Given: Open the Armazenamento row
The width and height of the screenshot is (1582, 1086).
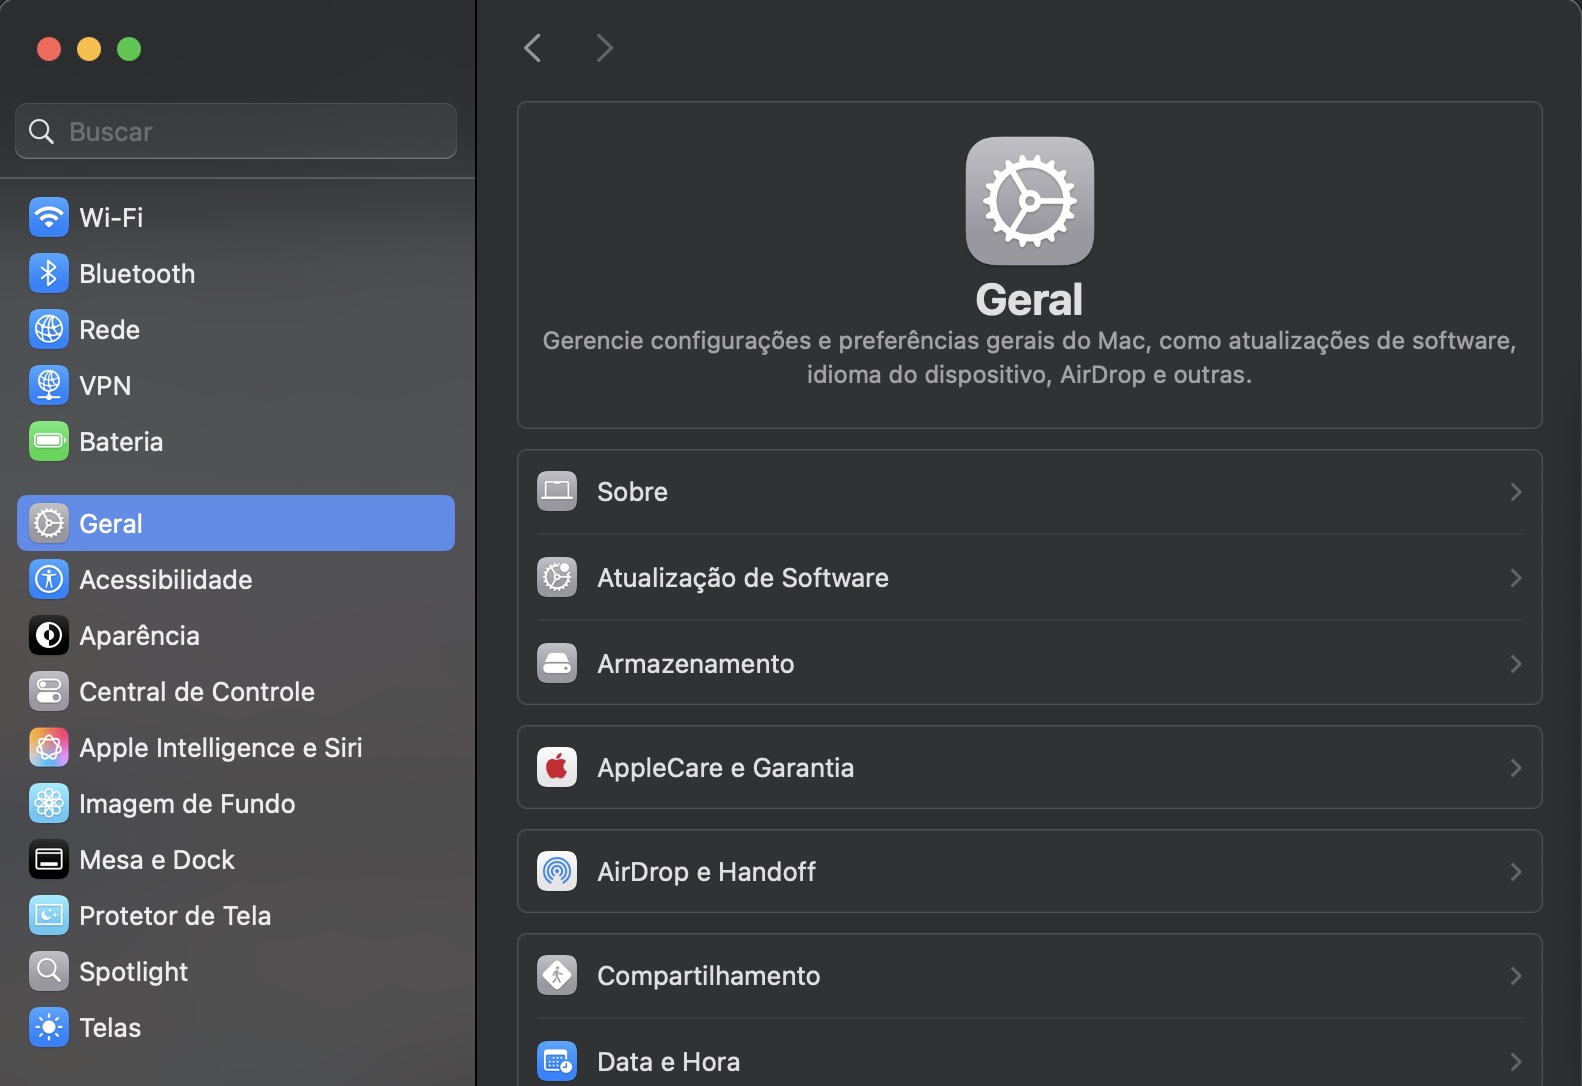Looking at the screenshot, I should point(1030,663).
